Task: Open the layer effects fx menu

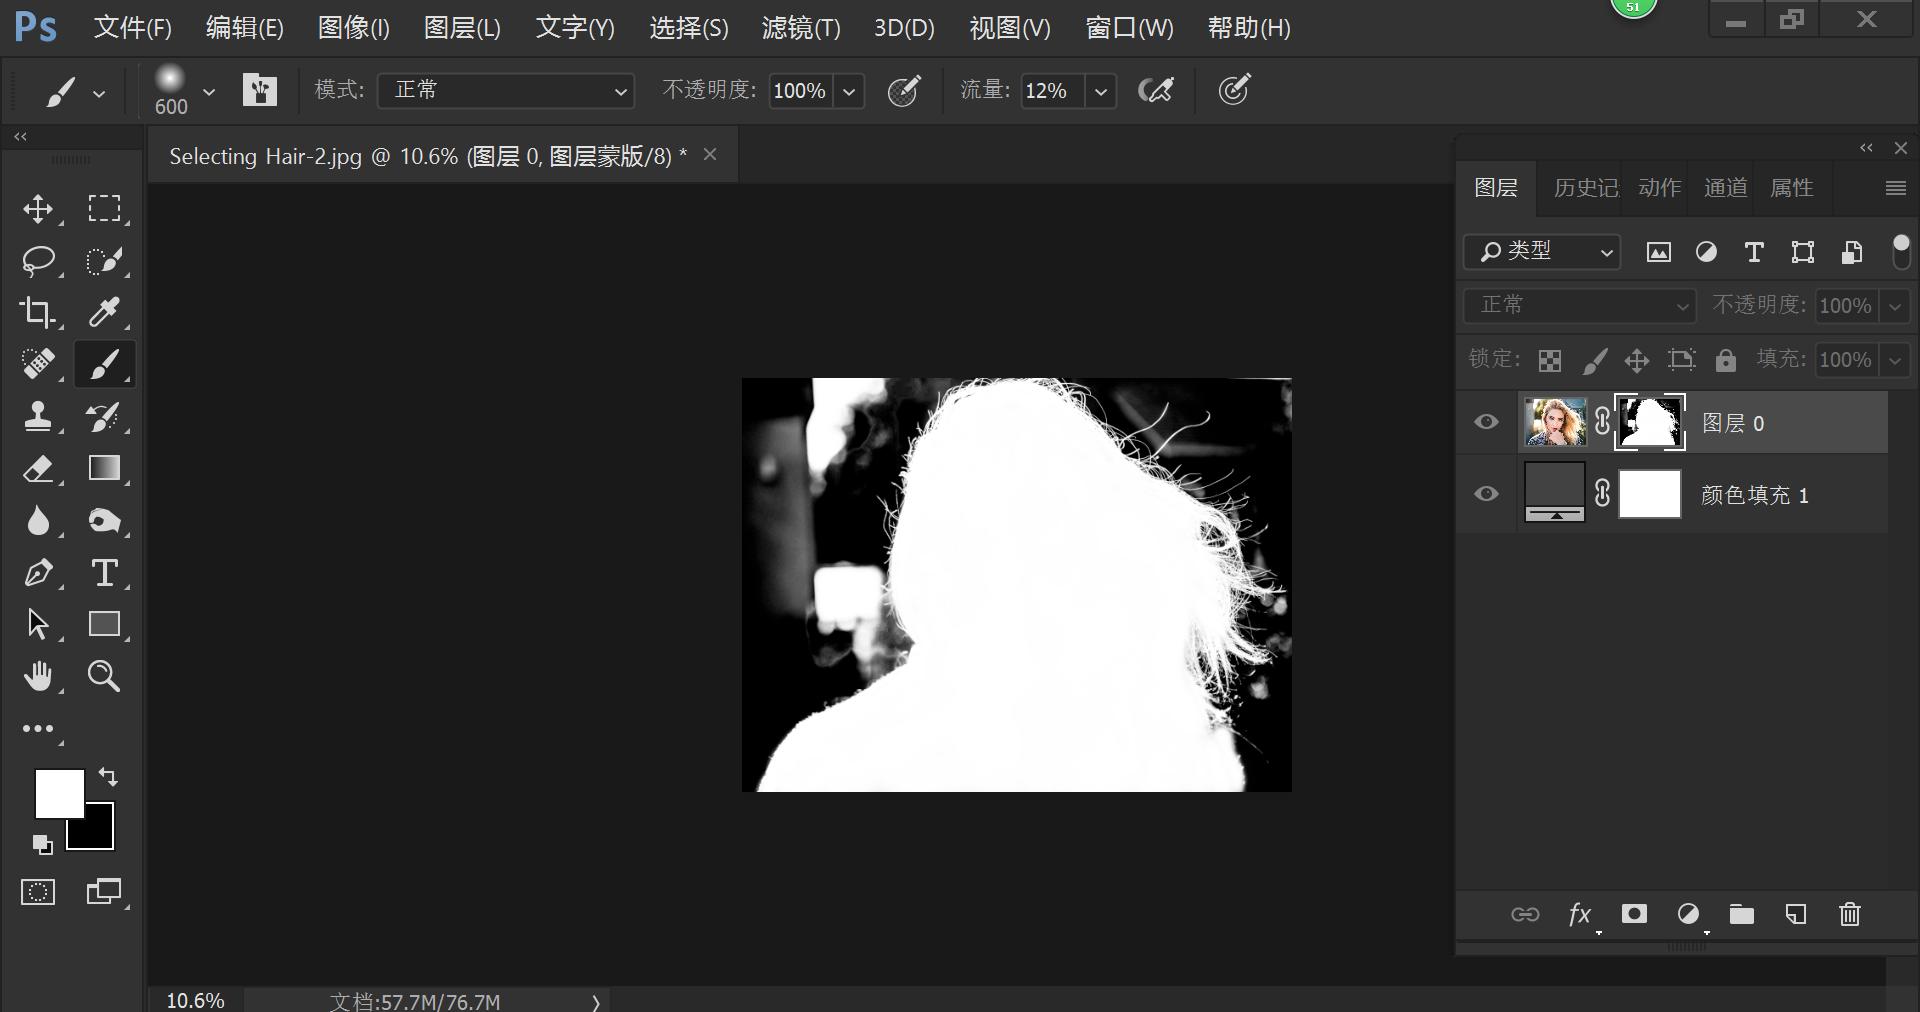Action: coord(1579,915)
